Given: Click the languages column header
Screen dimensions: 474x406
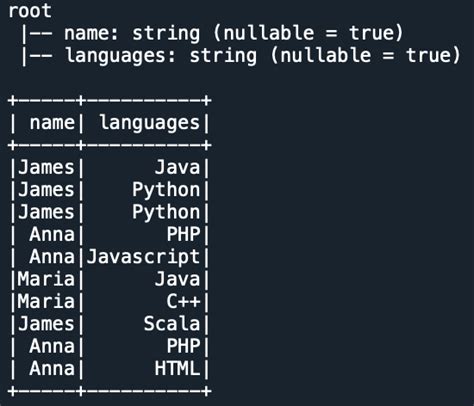Looking at the screenshot, I should click(150, 123).
